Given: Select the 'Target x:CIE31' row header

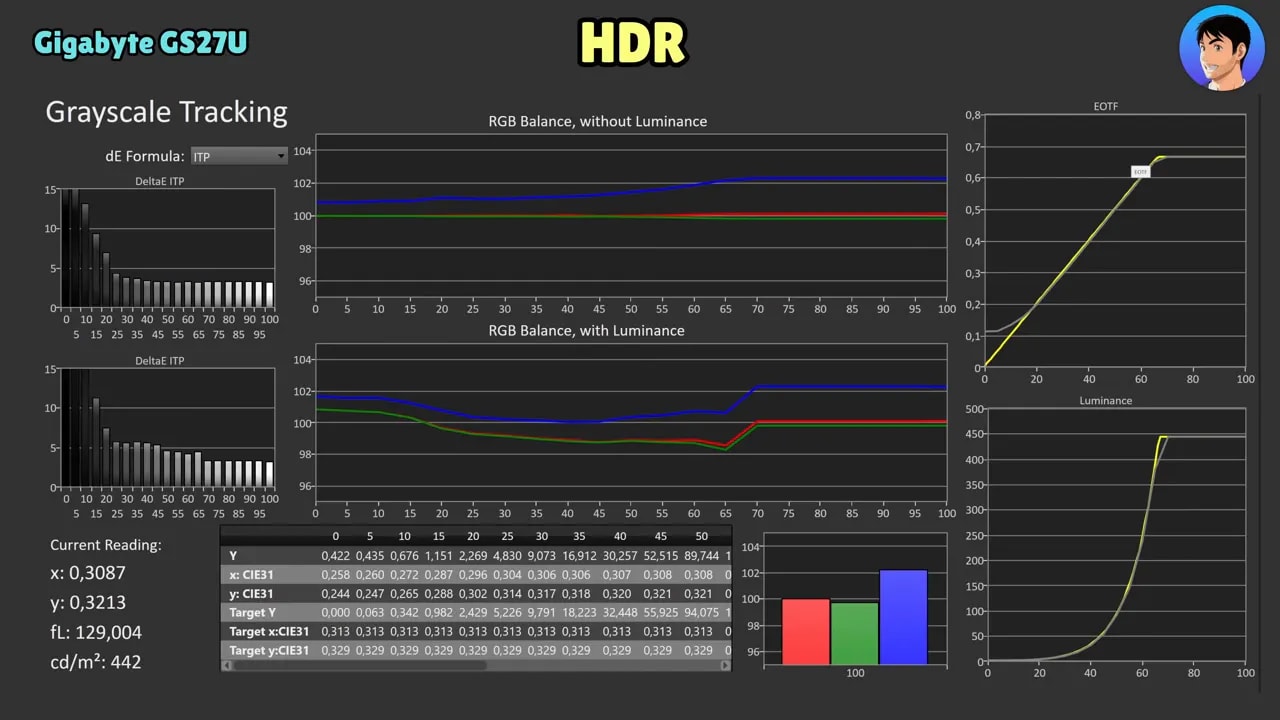Looking at the screenshot, I should tap(271, 632).
